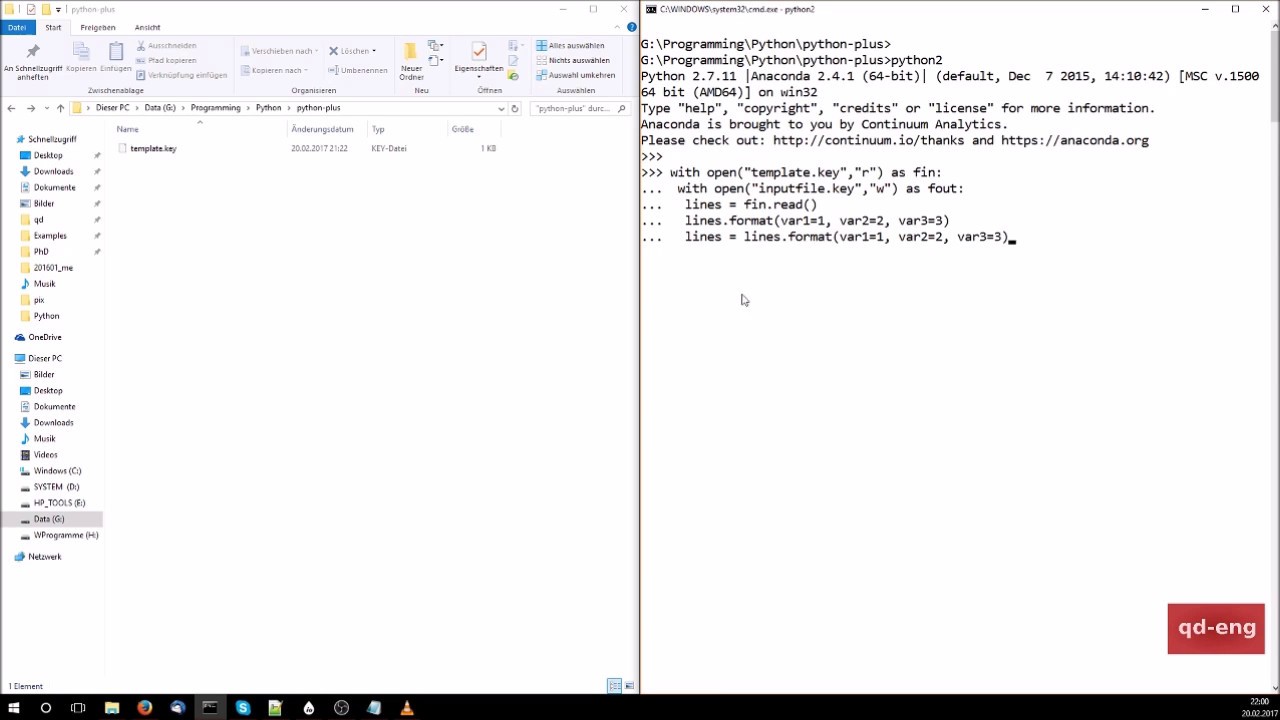1280x720 pixels.
Task: Click Auswahl umkehren
Action: [x=575, y=75]
